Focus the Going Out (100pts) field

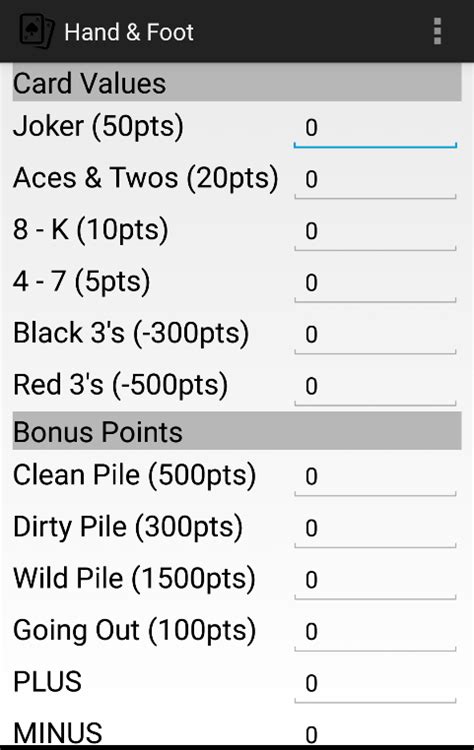click(x=375, y=632)
